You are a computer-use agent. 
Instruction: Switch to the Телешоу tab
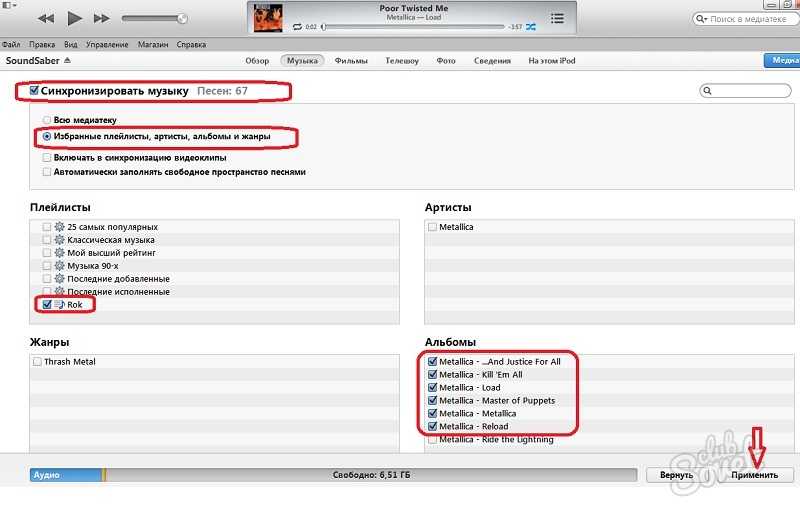[402, 61]
